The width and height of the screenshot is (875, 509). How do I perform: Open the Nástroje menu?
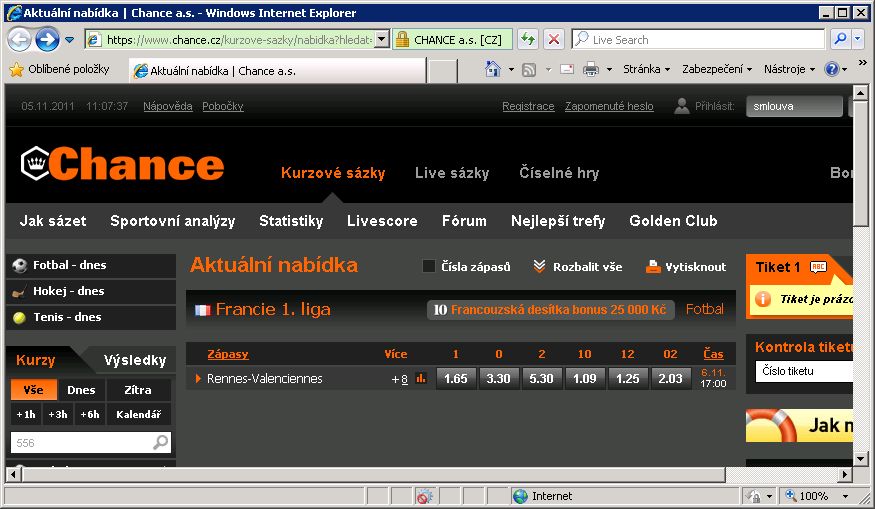789,69
